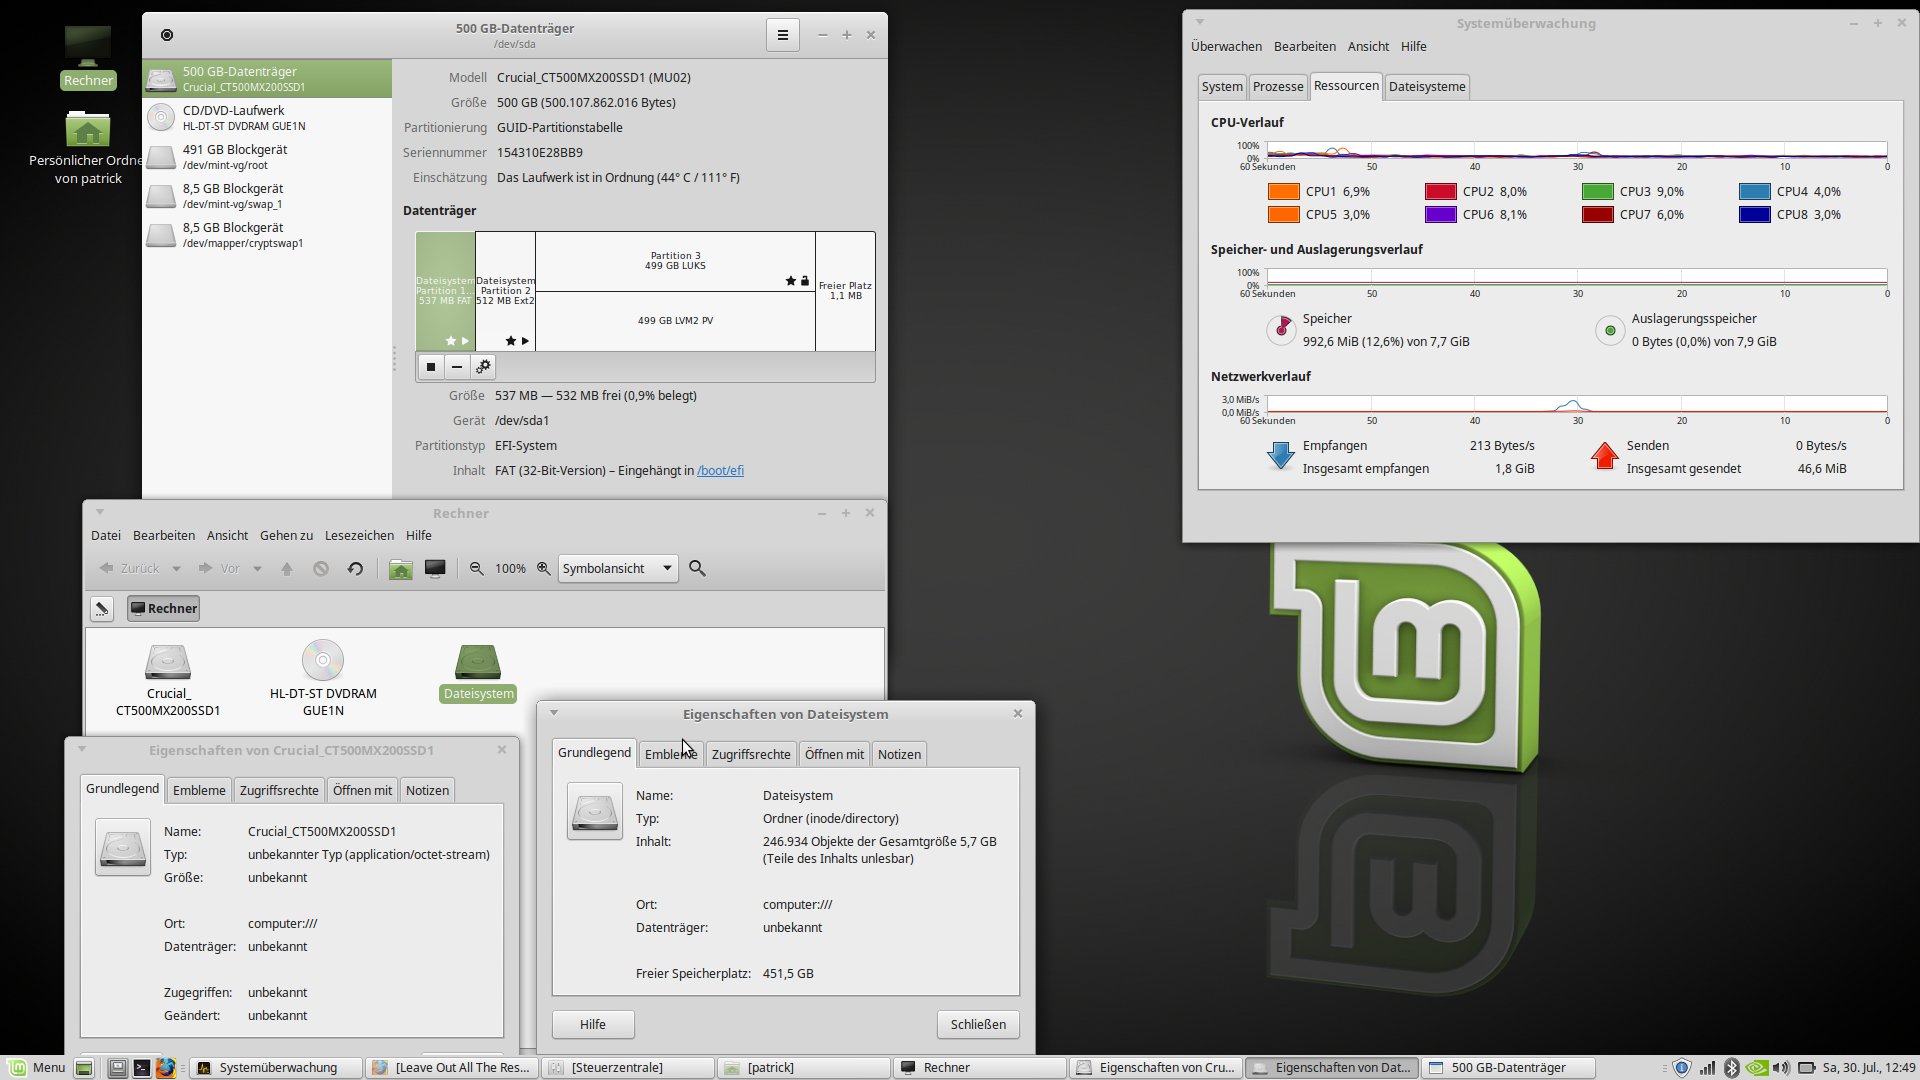Screen dimensions: 1920x1080
Task: Open the home folder toolbar icon
Action: (x=401, y=569)
